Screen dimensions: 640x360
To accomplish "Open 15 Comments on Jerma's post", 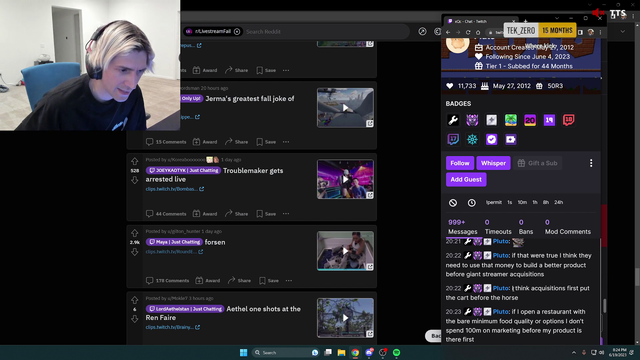I will coord(166,142).
